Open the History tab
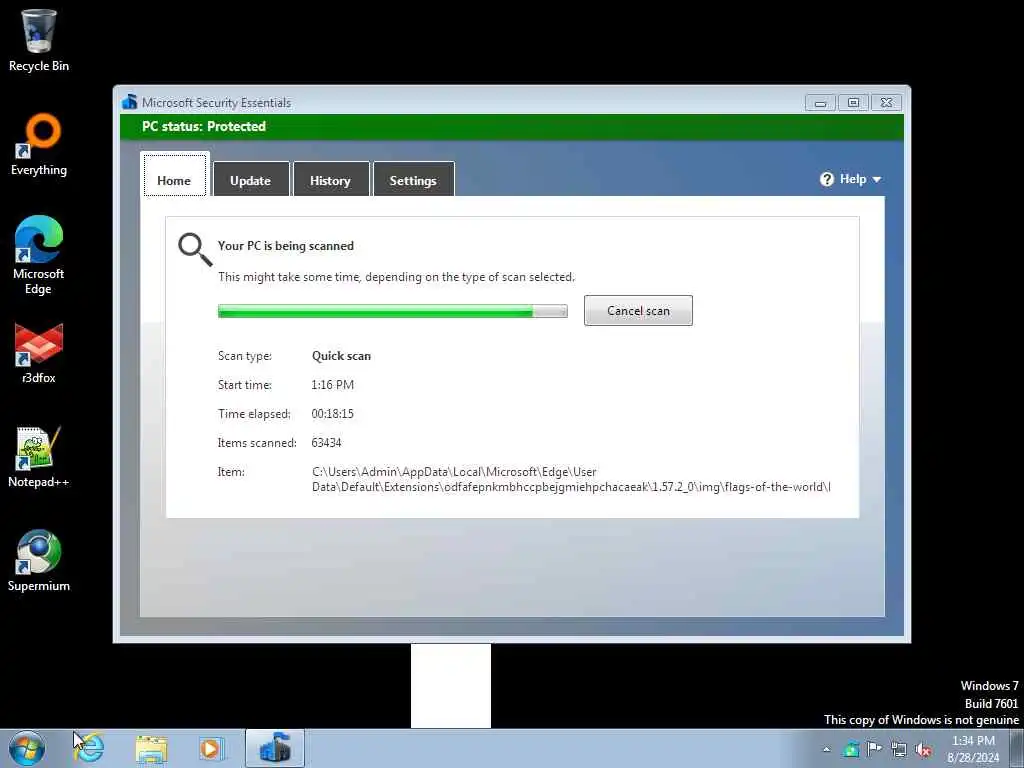The image size is (1024, 768). click(330, 179)
